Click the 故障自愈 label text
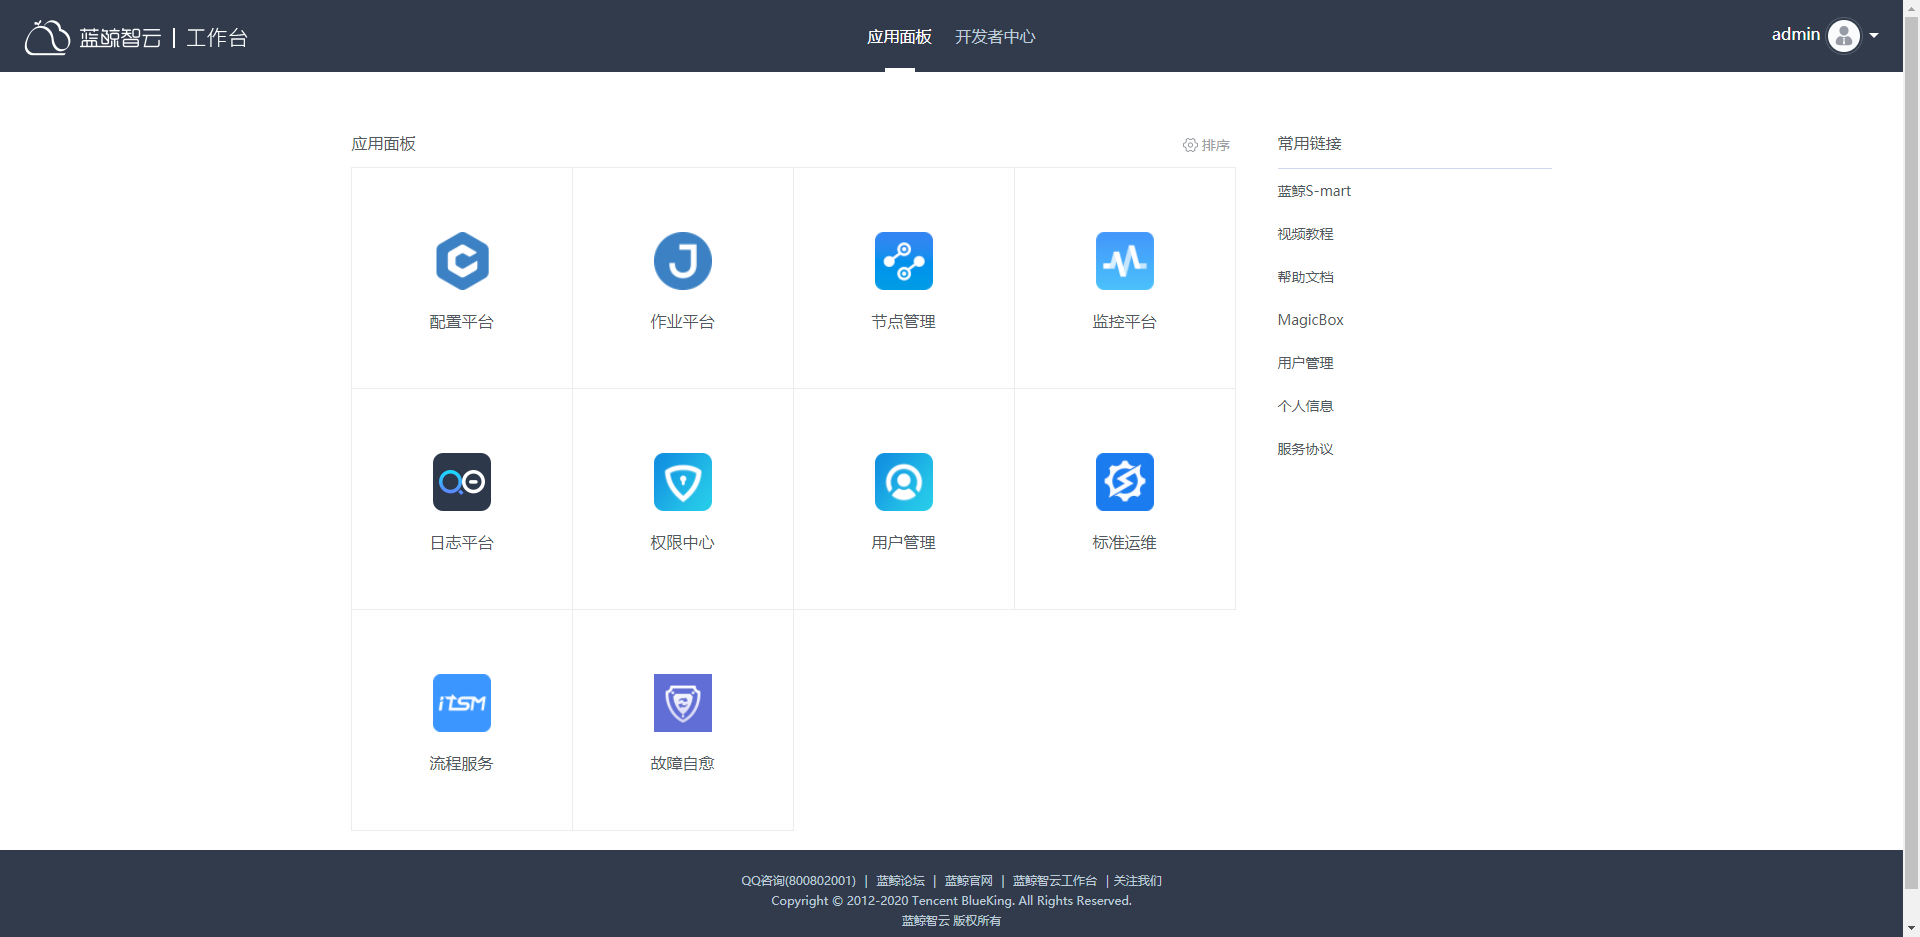 pyautogui.click(x=683, y=764)
